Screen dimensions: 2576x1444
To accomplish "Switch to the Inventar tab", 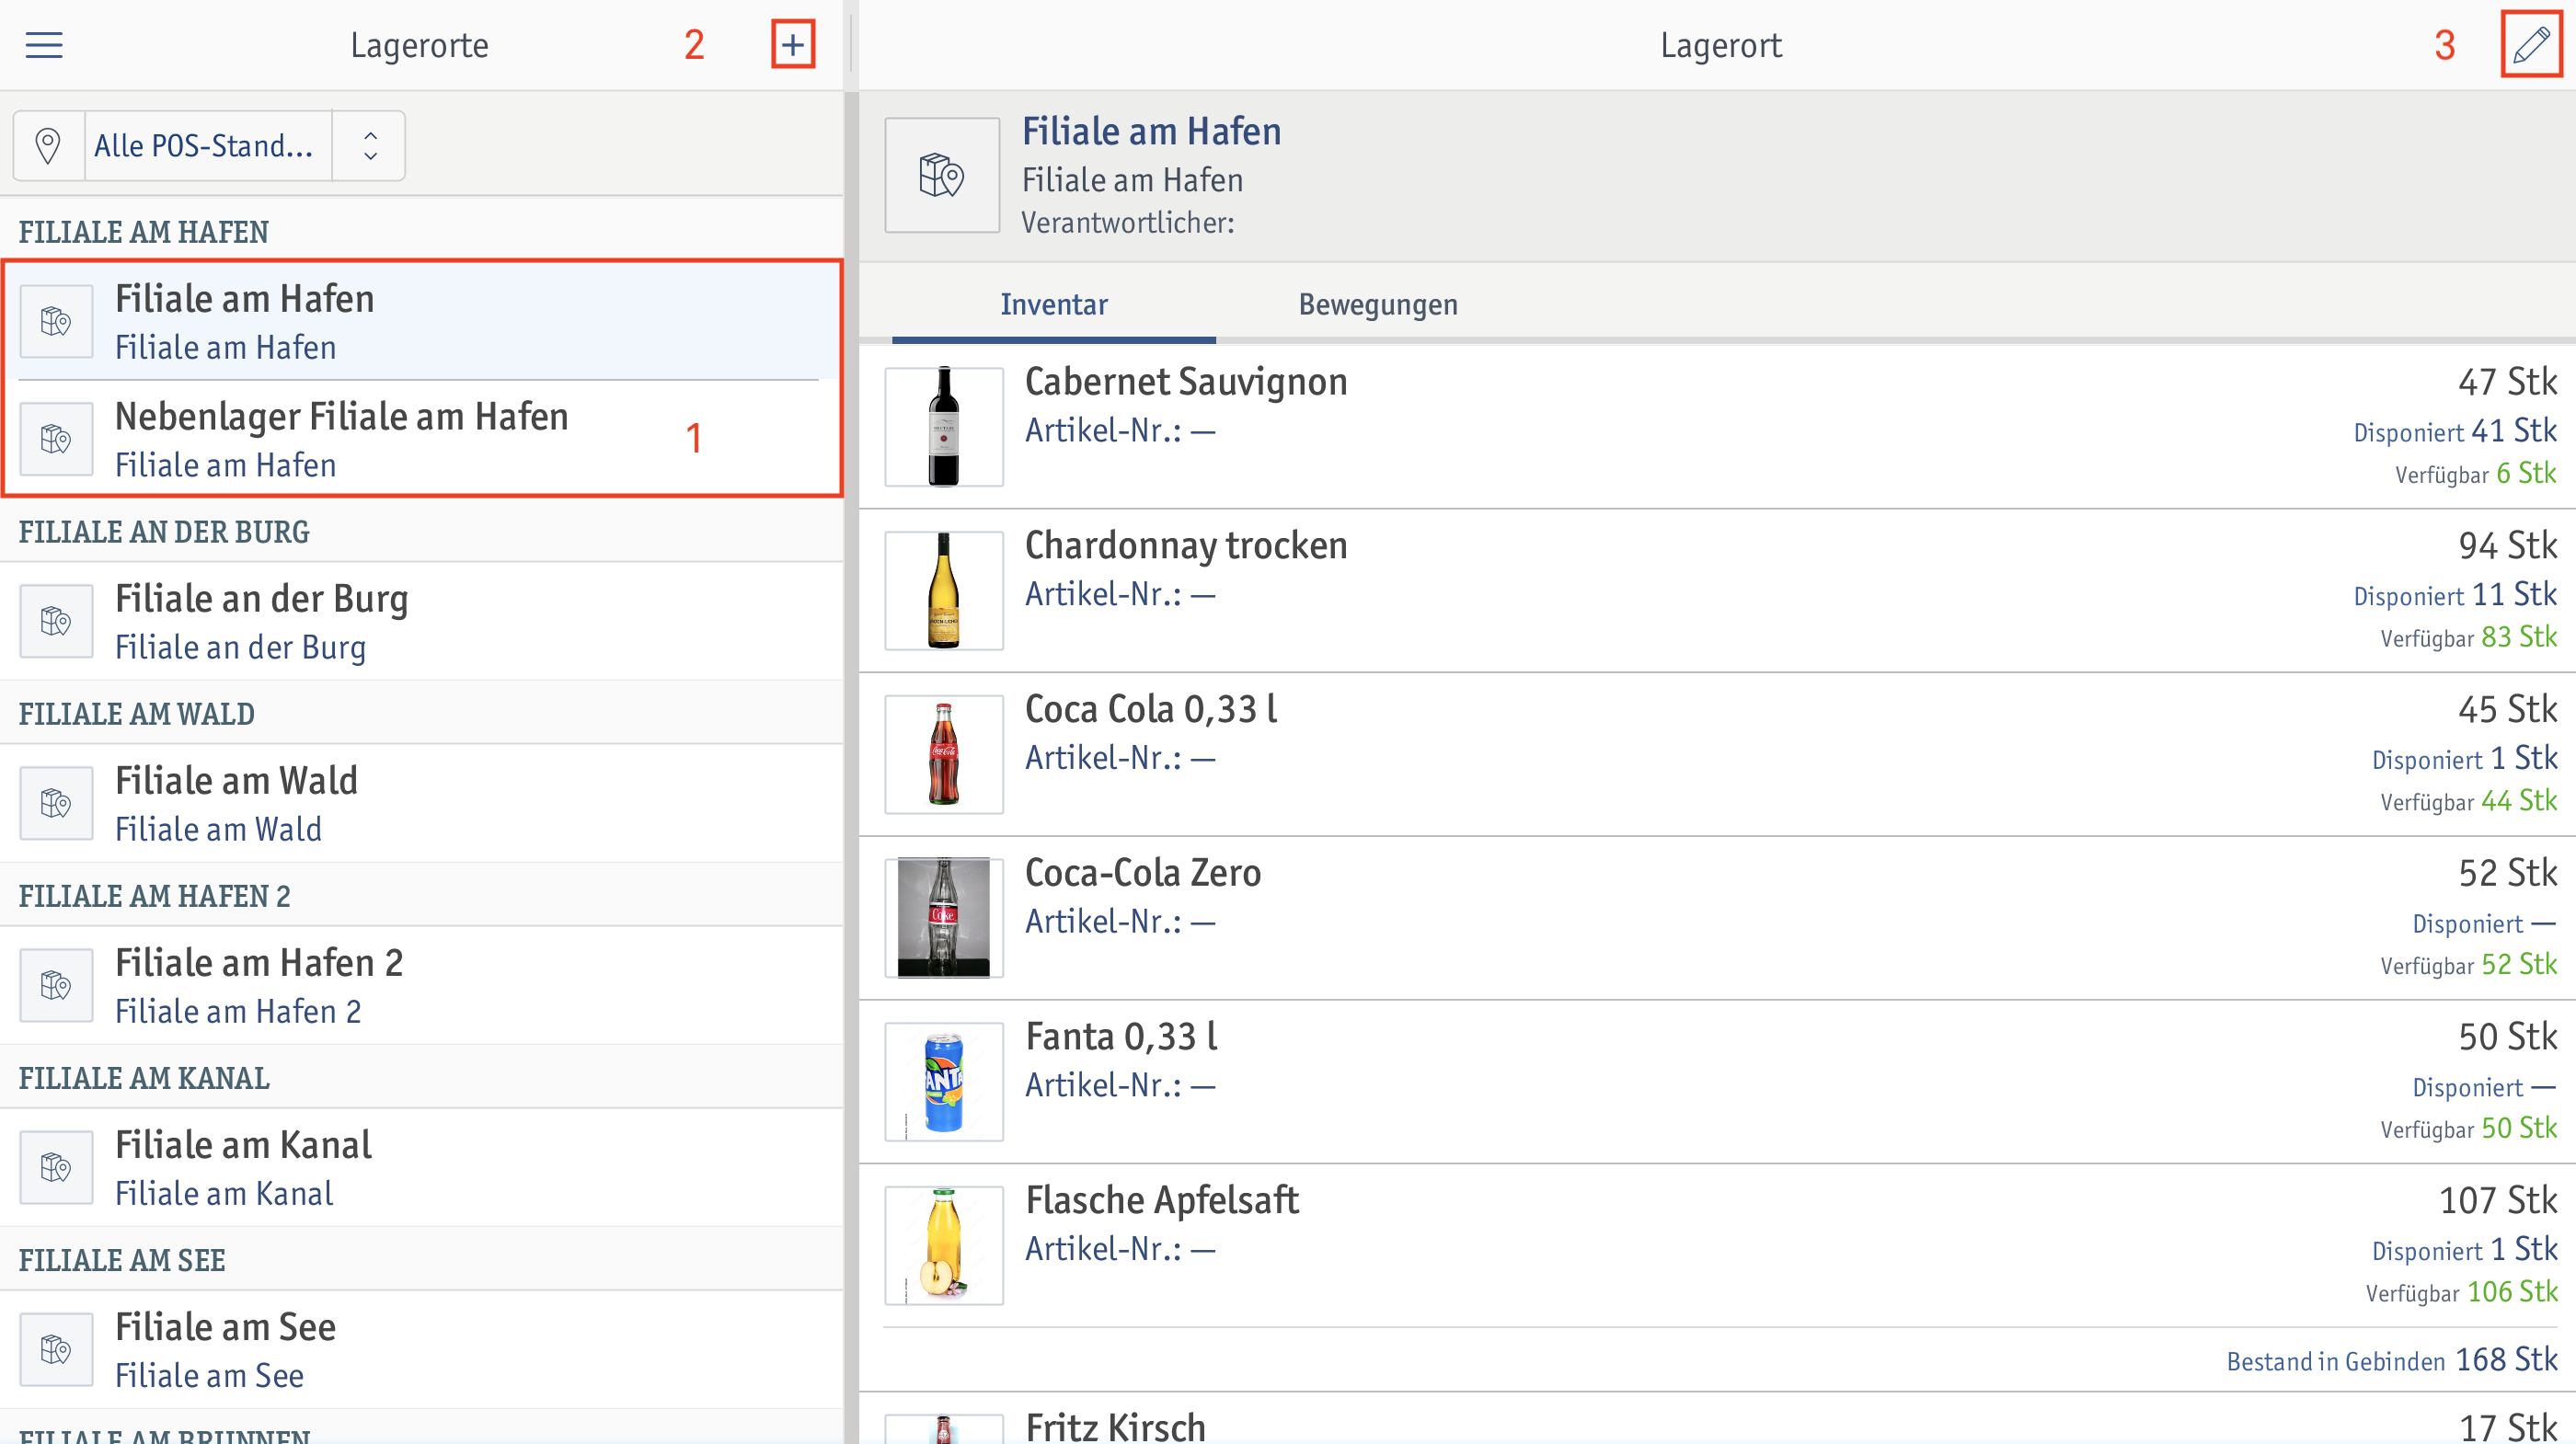I will point(1054,304).
